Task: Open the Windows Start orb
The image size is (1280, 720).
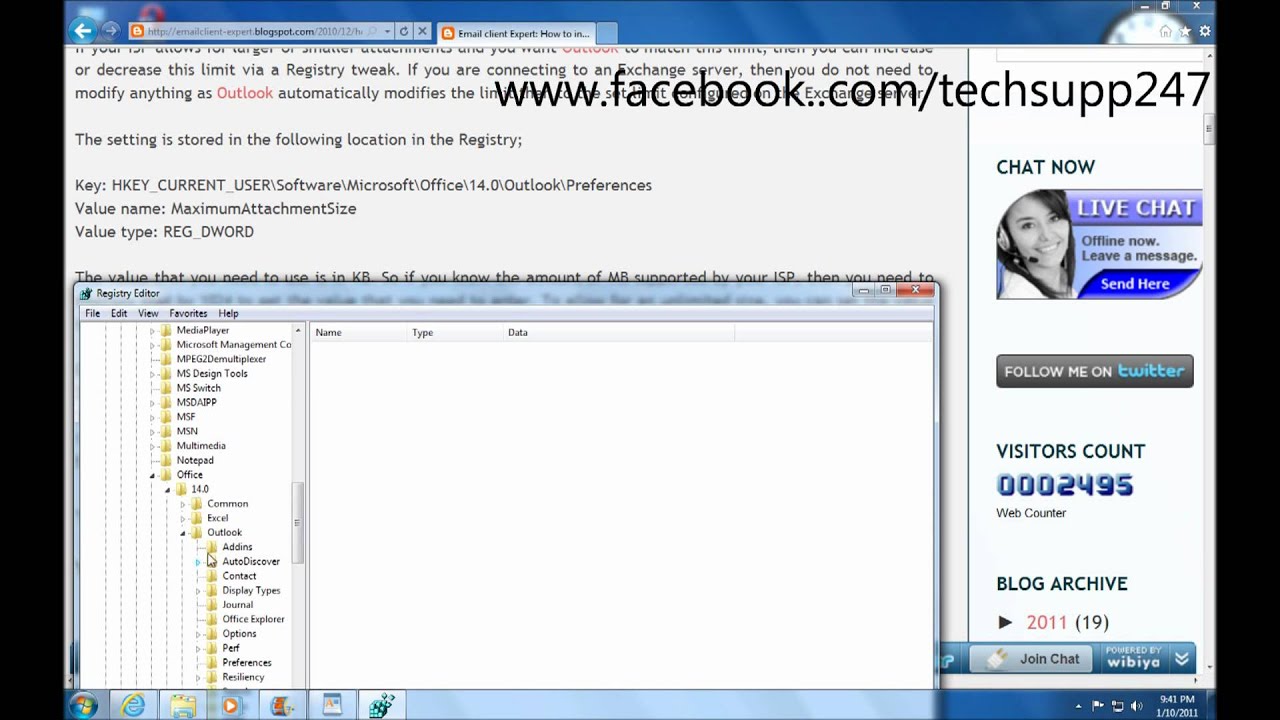Action: point(84,706)
